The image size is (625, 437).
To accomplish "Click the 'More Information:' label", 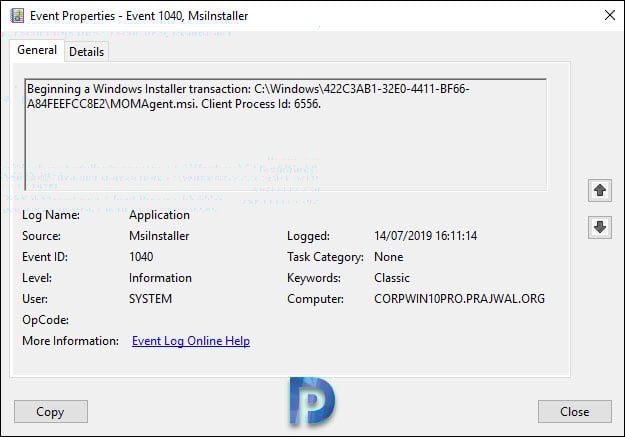I will point(71,341).
